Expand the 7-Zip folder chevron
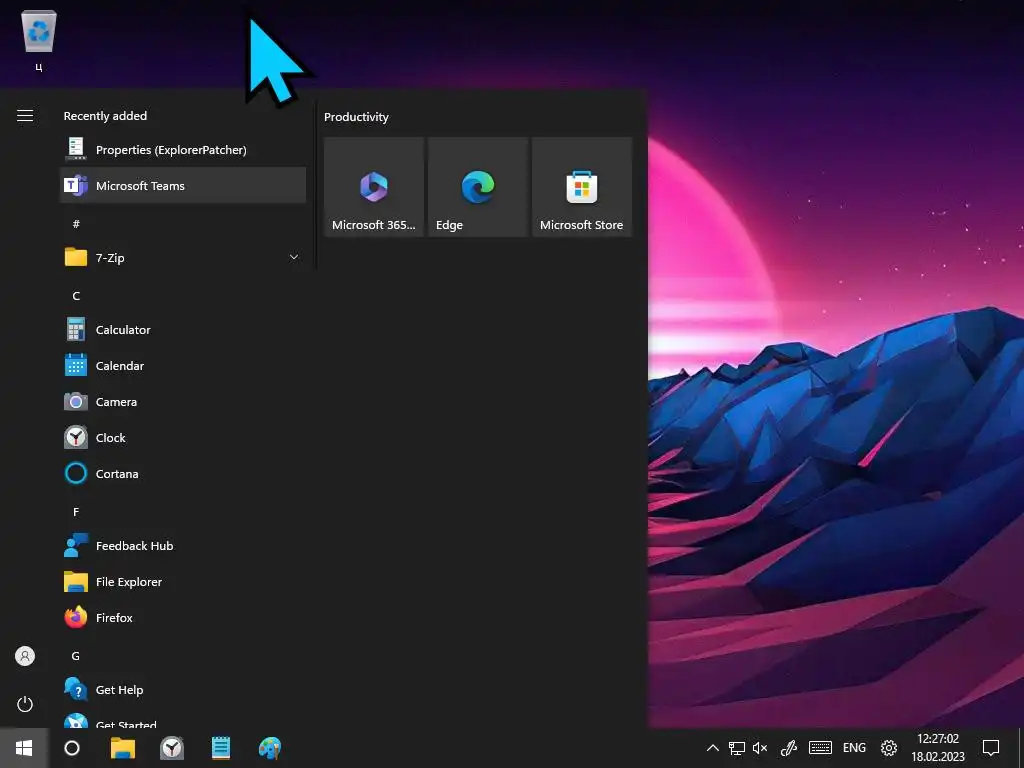1024x768 pixels. [294, 257]
